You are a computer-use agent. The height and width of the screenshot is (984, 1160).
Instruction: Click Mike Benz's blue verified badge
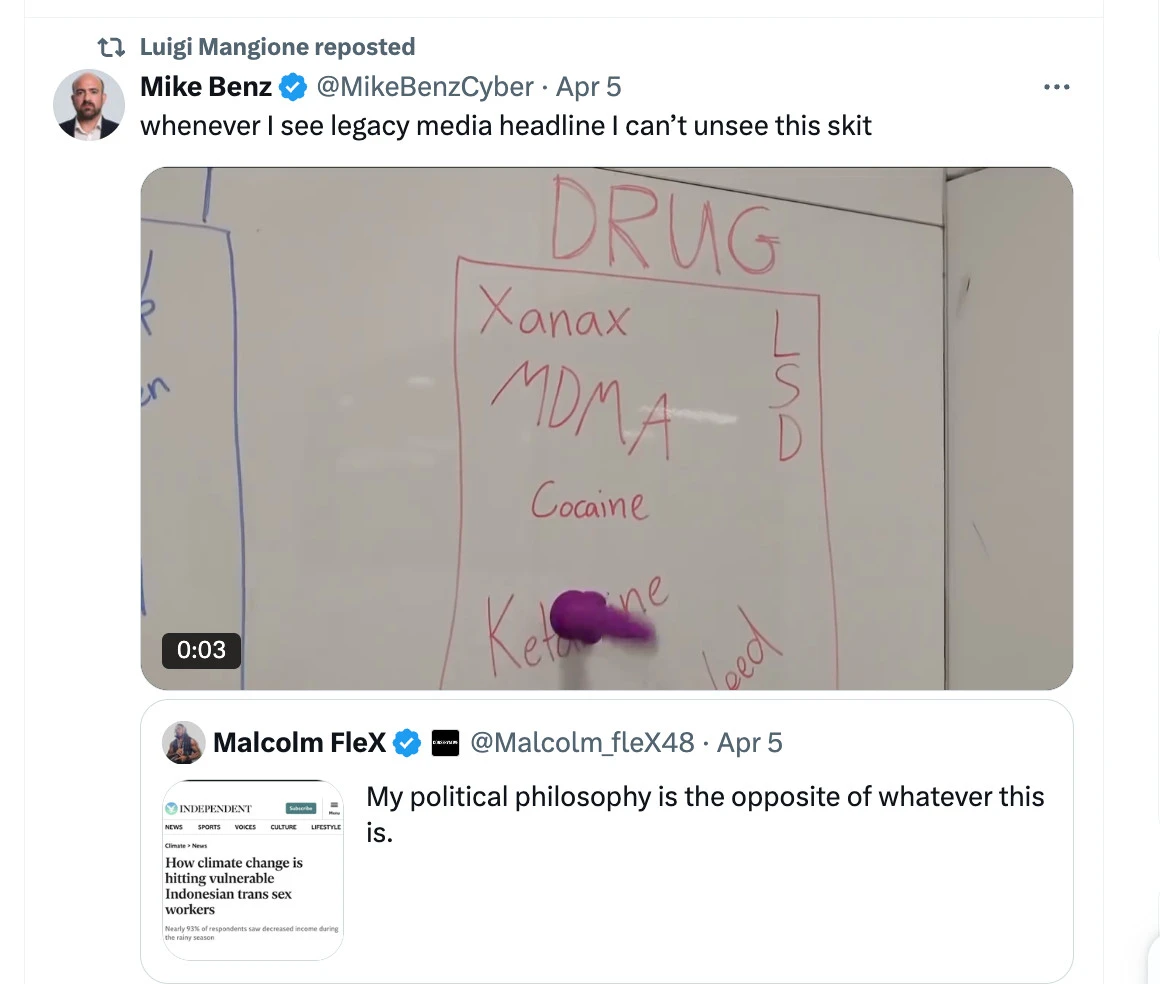(293, 87)
